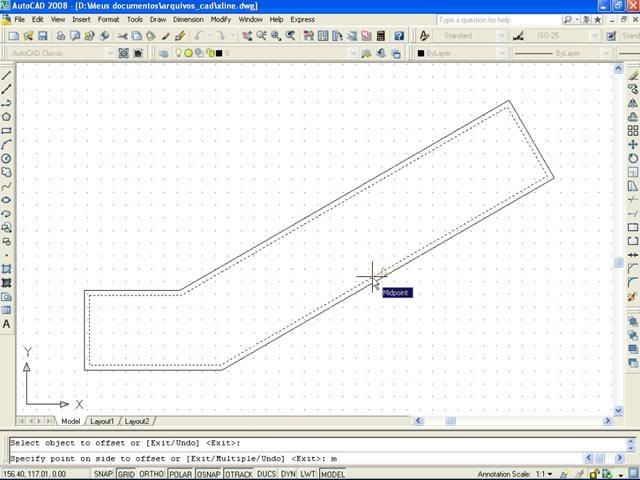640x480 pixels.
Task: Select the Construction Line tool
Action: click(6, 89)
